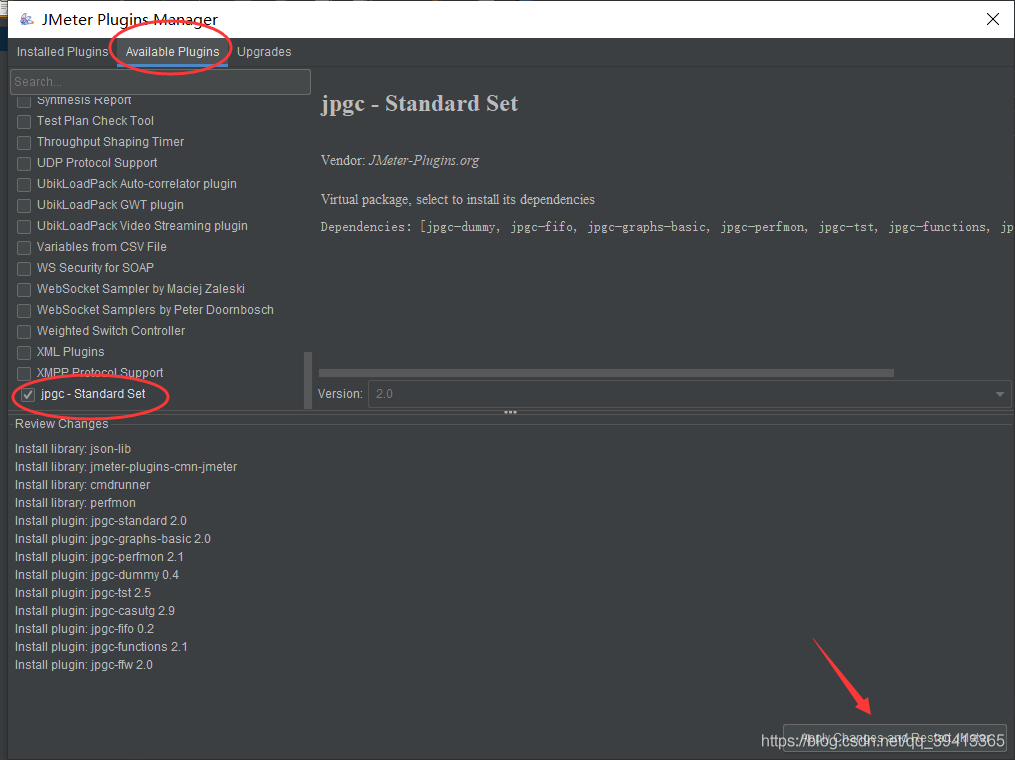1015x760 pixels.
Task: Click 'Install plugin: jpgc-fifo 0.2' line
Action: [x=84, y=629]
